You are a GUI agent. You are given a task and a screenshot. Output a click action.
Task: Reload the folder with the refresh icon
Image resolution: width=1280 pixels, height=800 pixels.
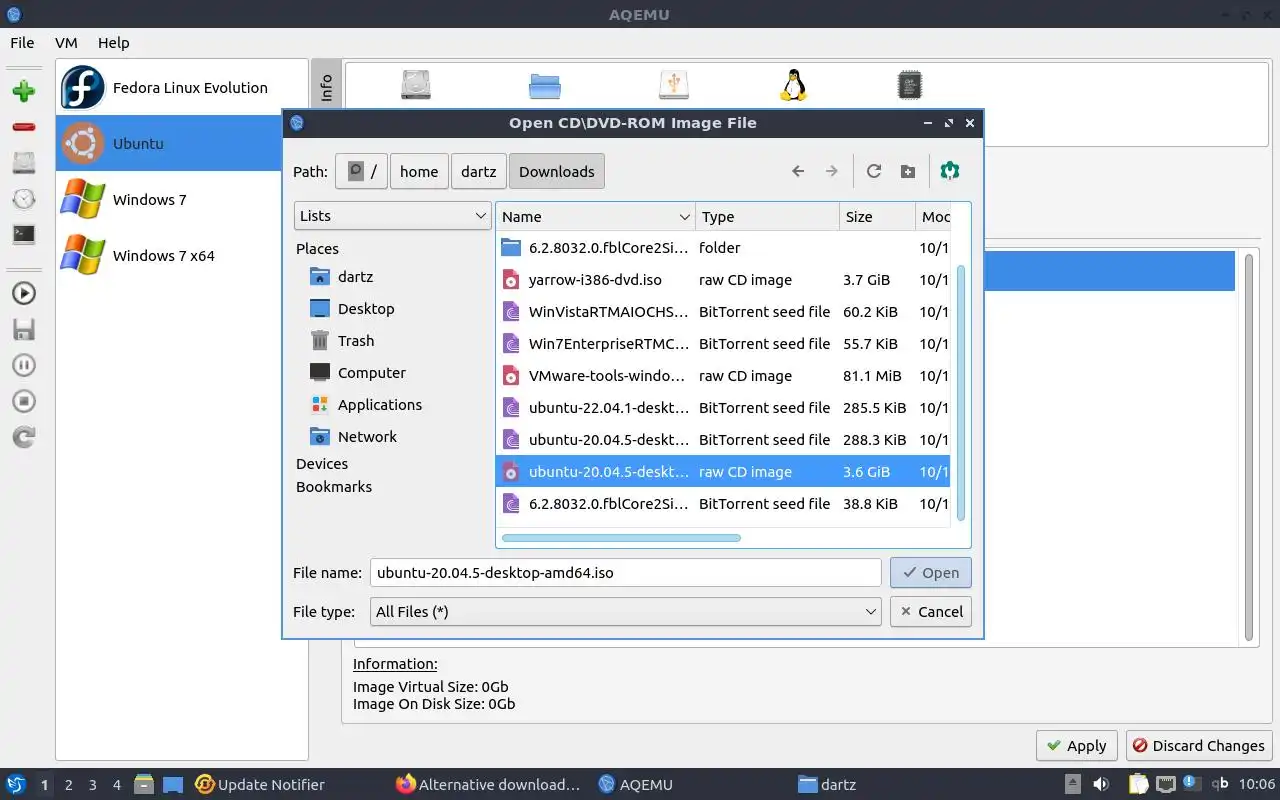874,171
